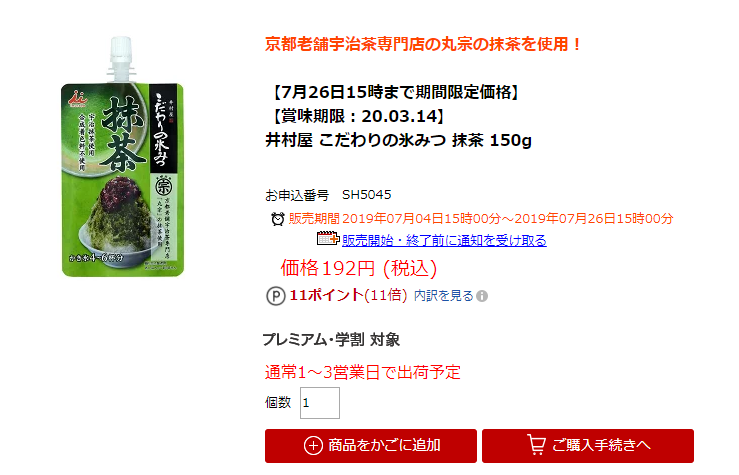Open the 販売開始・終了前に通知を受け取る link

pos(444,240)
